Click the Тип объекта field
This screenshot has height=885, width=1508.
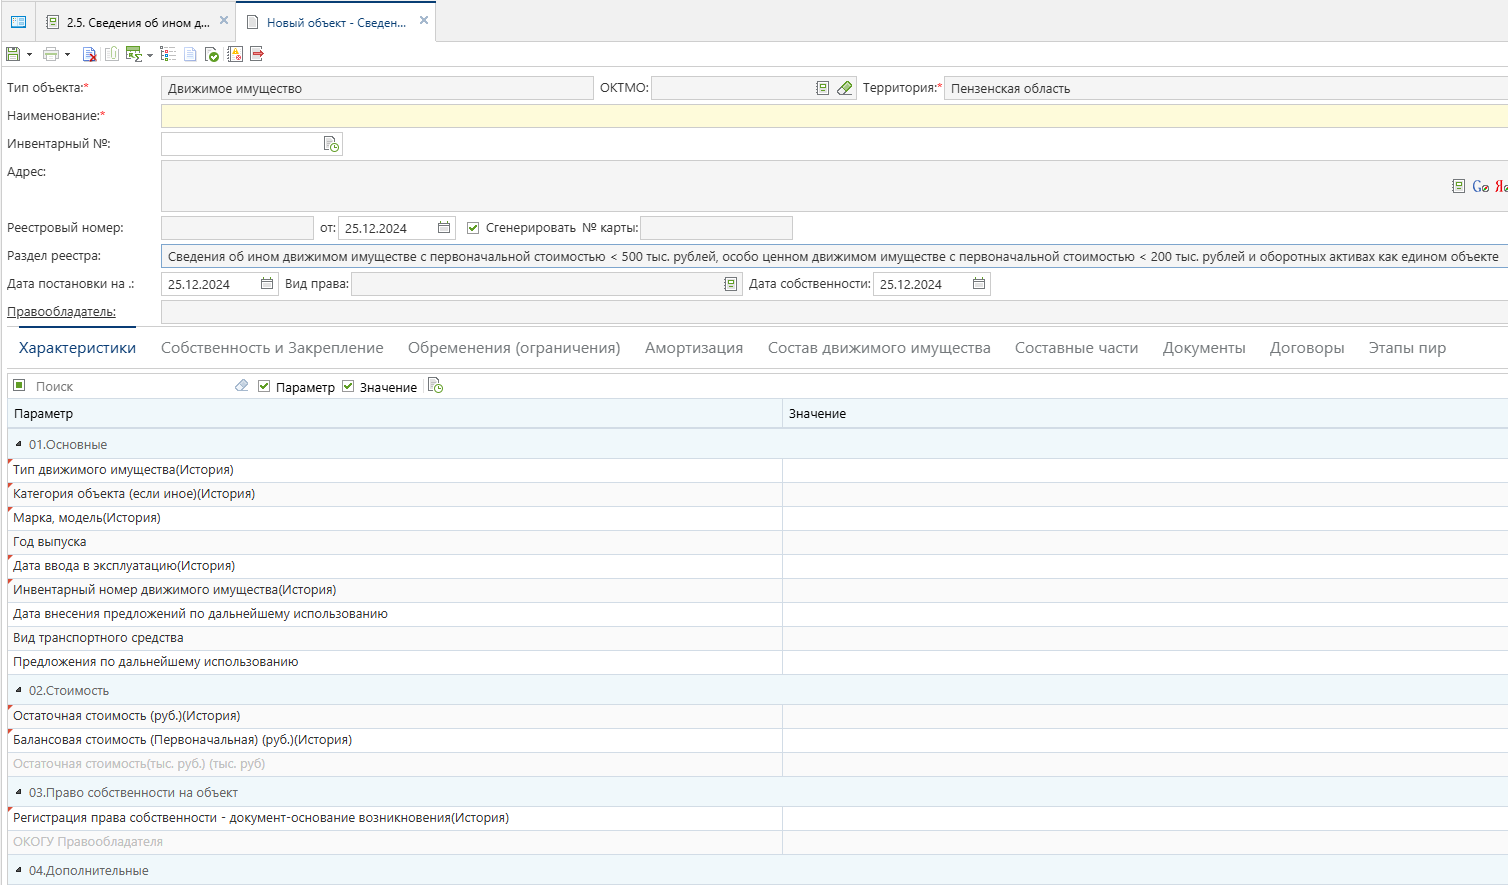pos(377,88)
